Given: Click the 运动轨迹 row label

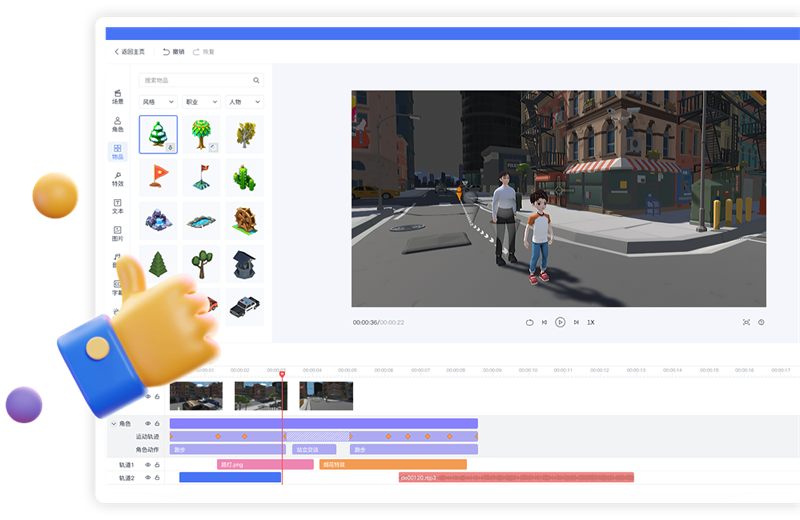Looking at the screenshot, I should pyautogui.click(x=147, y=437).
